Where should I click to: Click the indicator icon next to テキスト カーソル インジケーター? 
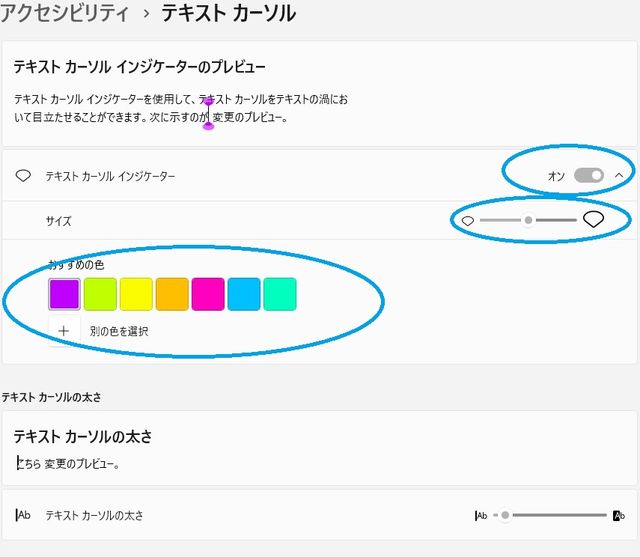(x=24, y=176)
